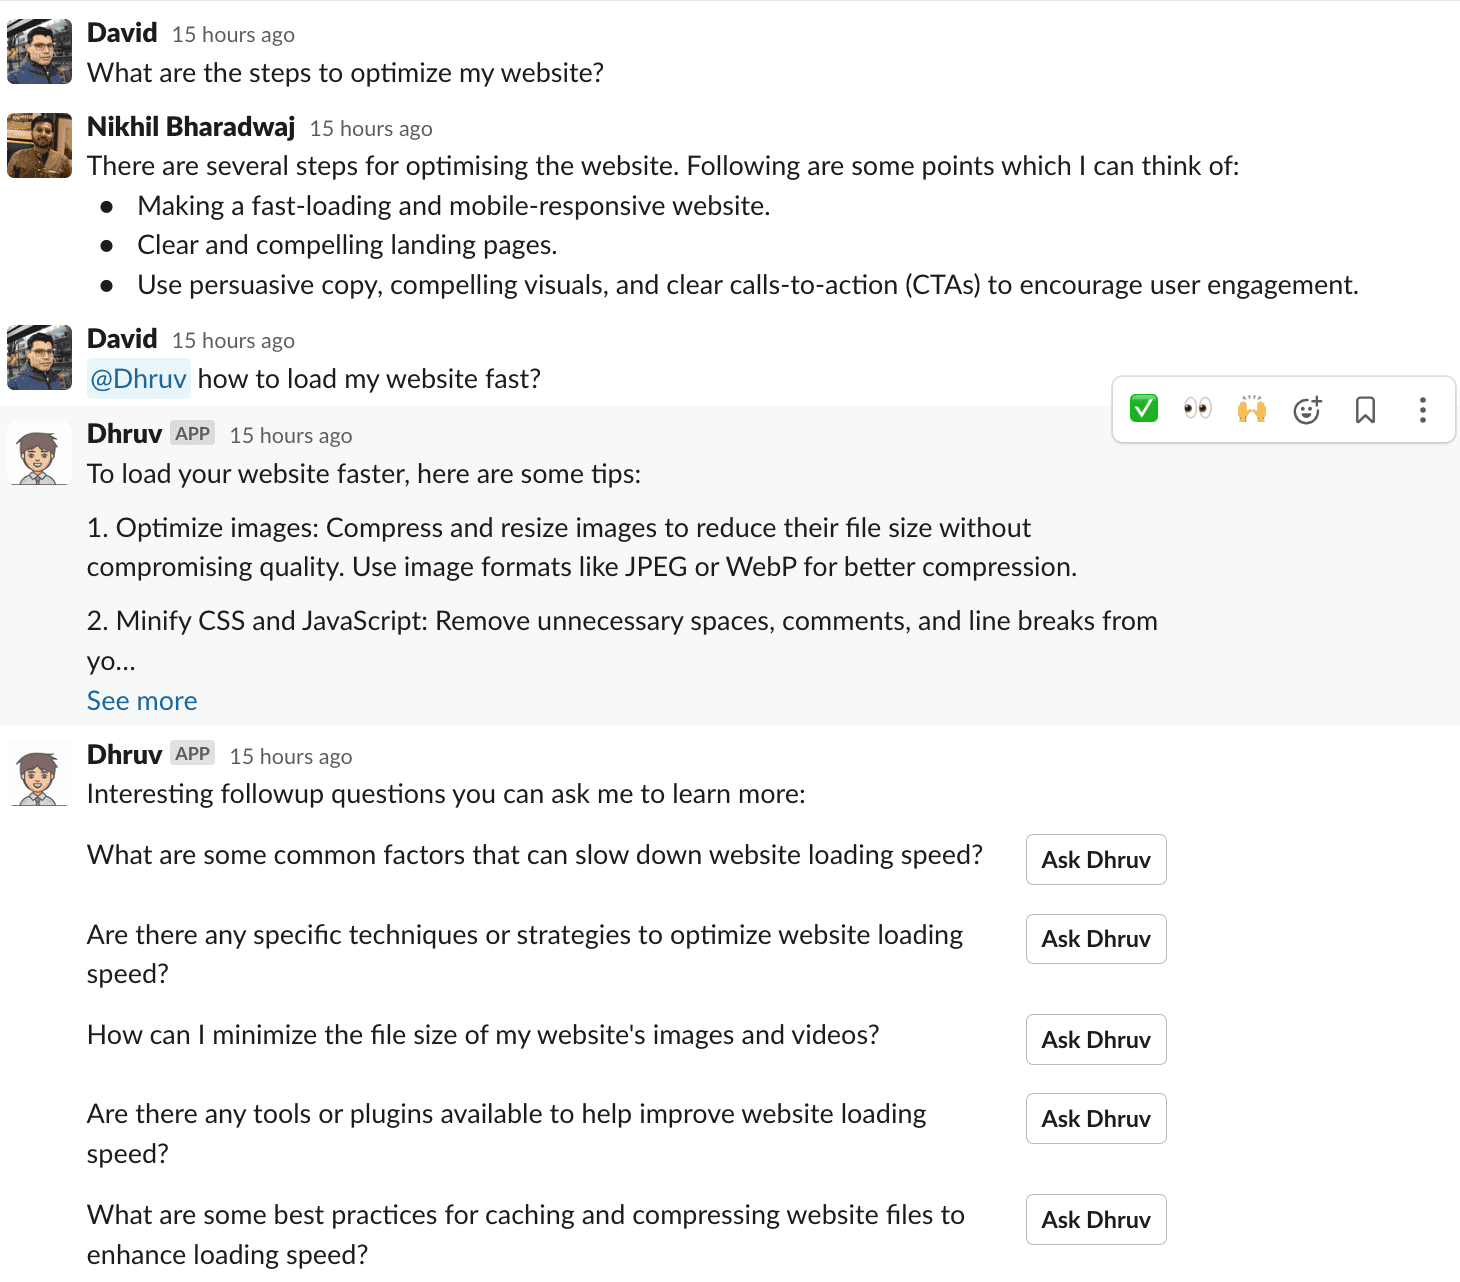
Task: Open David's avatar on the first message
Action: (x=39, y=52)
